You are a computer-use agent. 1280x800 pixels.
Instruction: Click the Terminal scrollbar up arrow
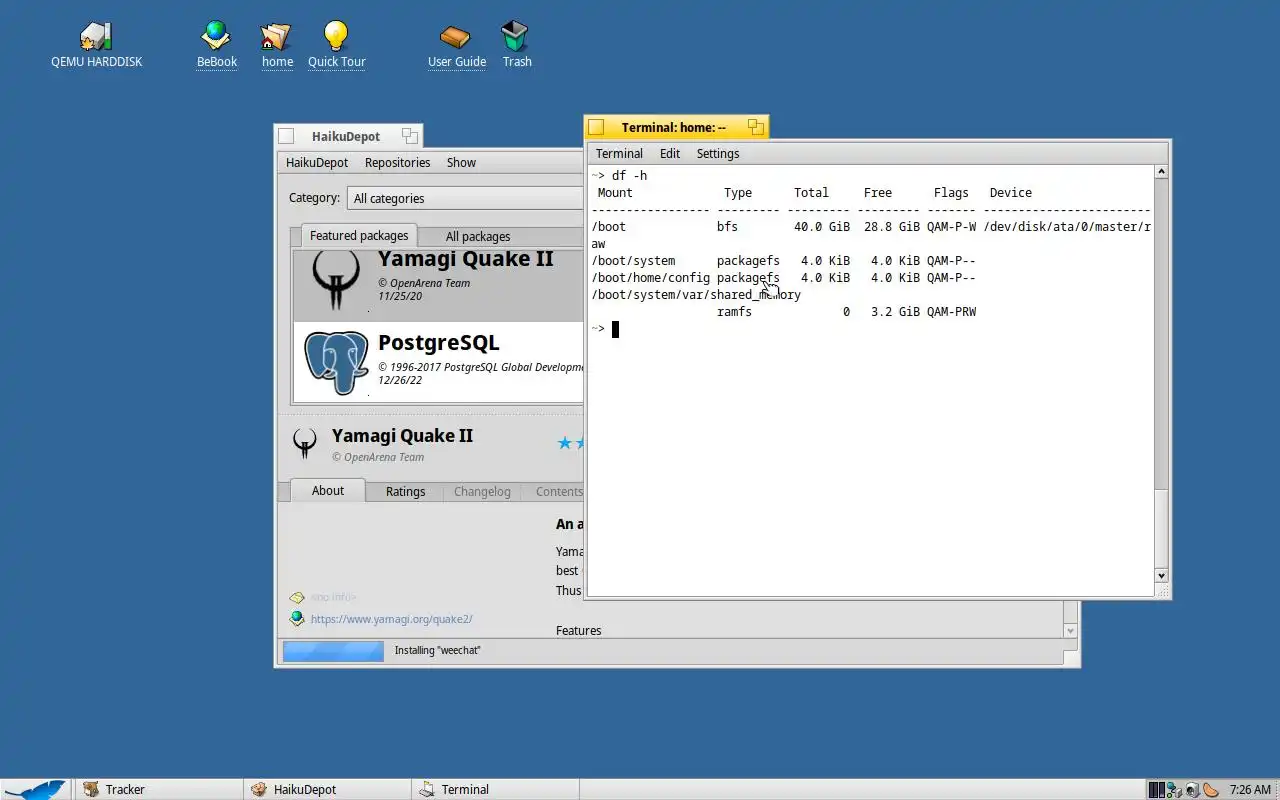coord(1161,172)
